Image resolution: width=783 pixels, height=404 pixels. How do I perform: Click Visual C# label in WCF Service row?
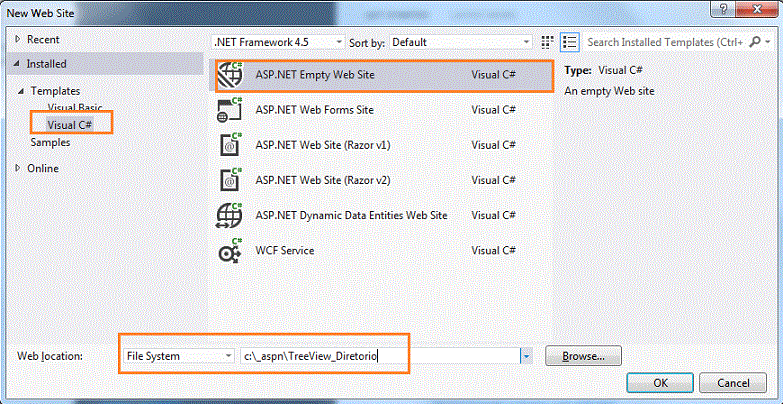tap(493, 250)
